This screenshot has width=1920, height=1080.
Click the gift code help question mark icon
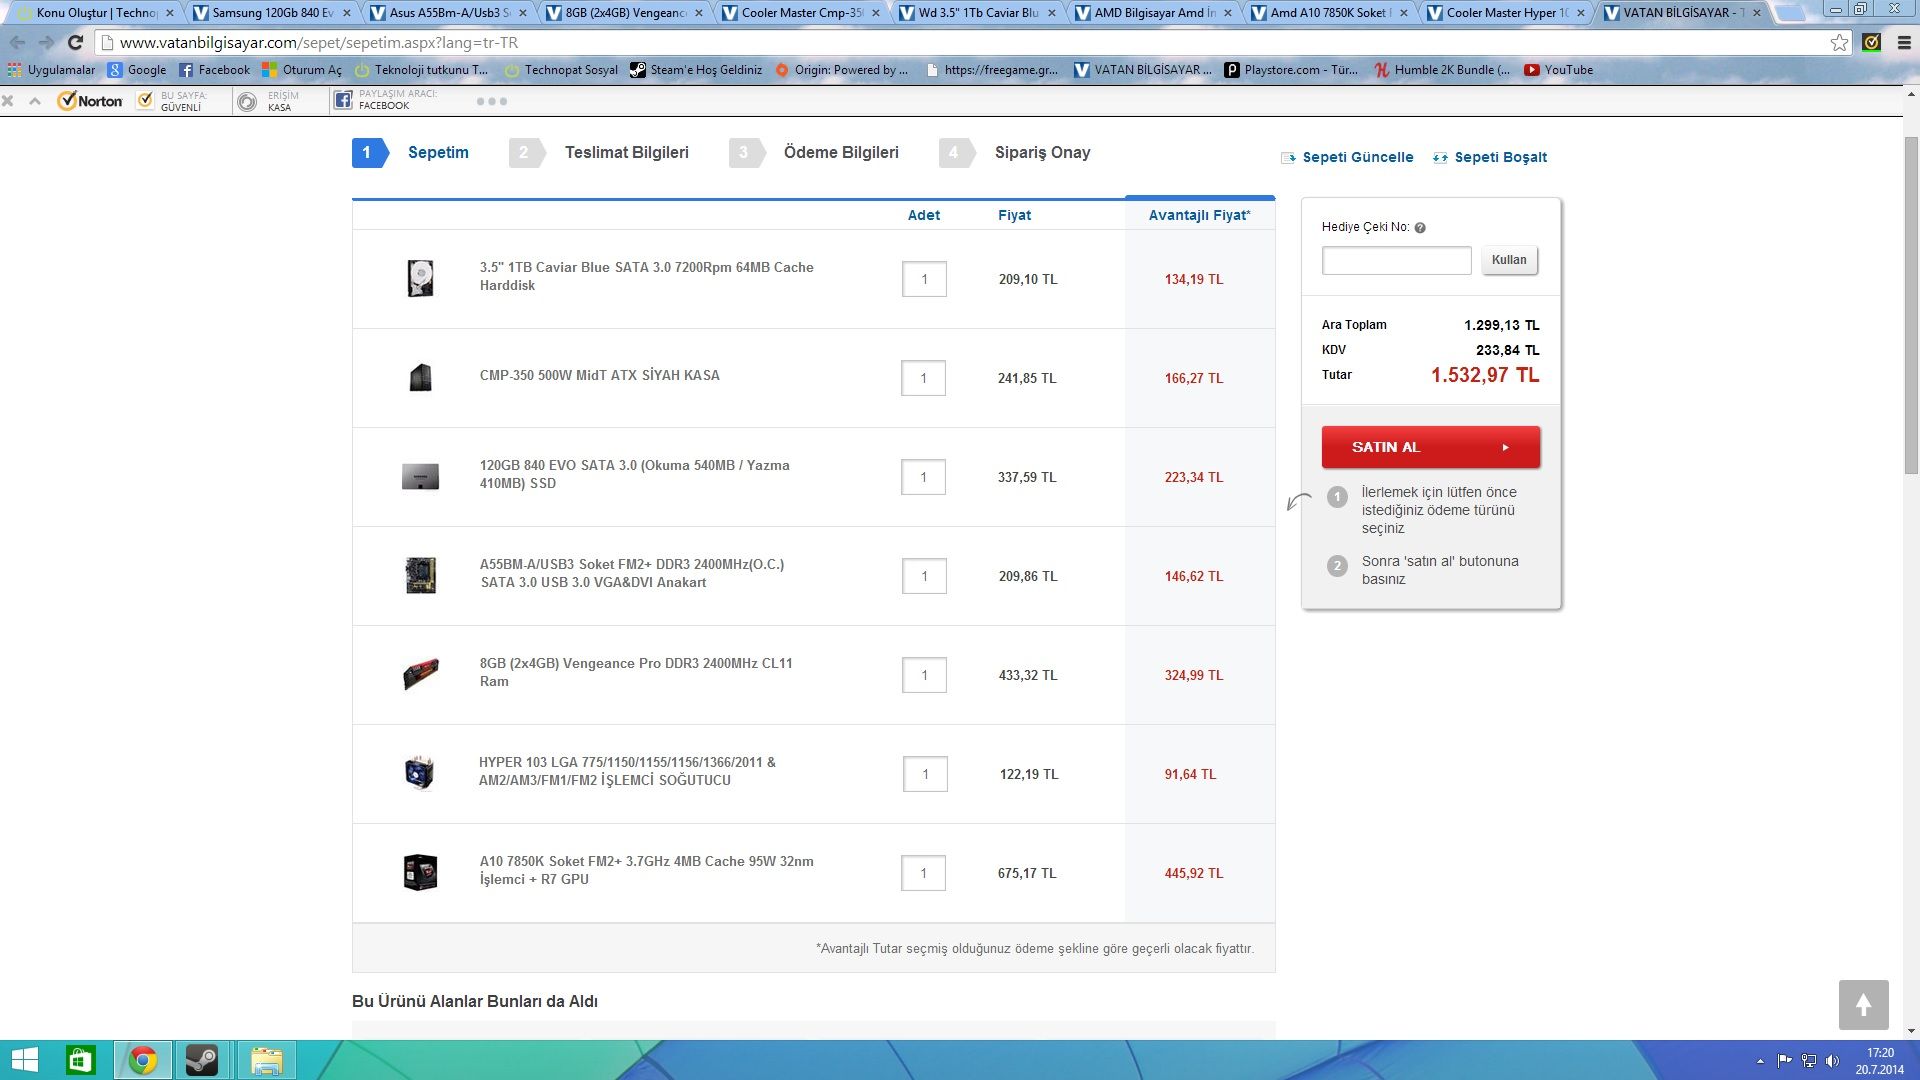point(1420,228)
